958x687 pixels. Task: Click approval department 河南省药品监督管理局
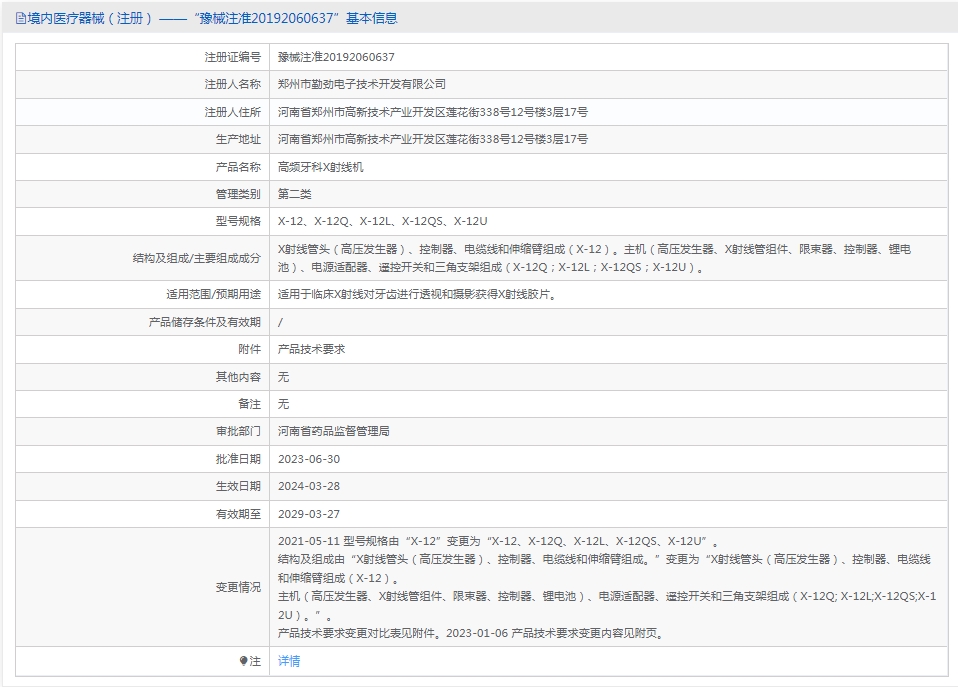[333, 431]
